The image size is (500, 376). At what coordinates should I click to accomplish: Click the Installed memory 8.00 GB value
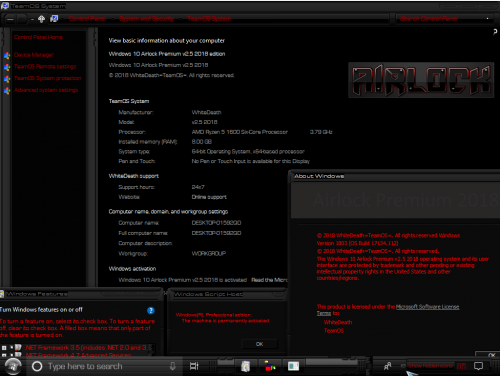point(202,142)
